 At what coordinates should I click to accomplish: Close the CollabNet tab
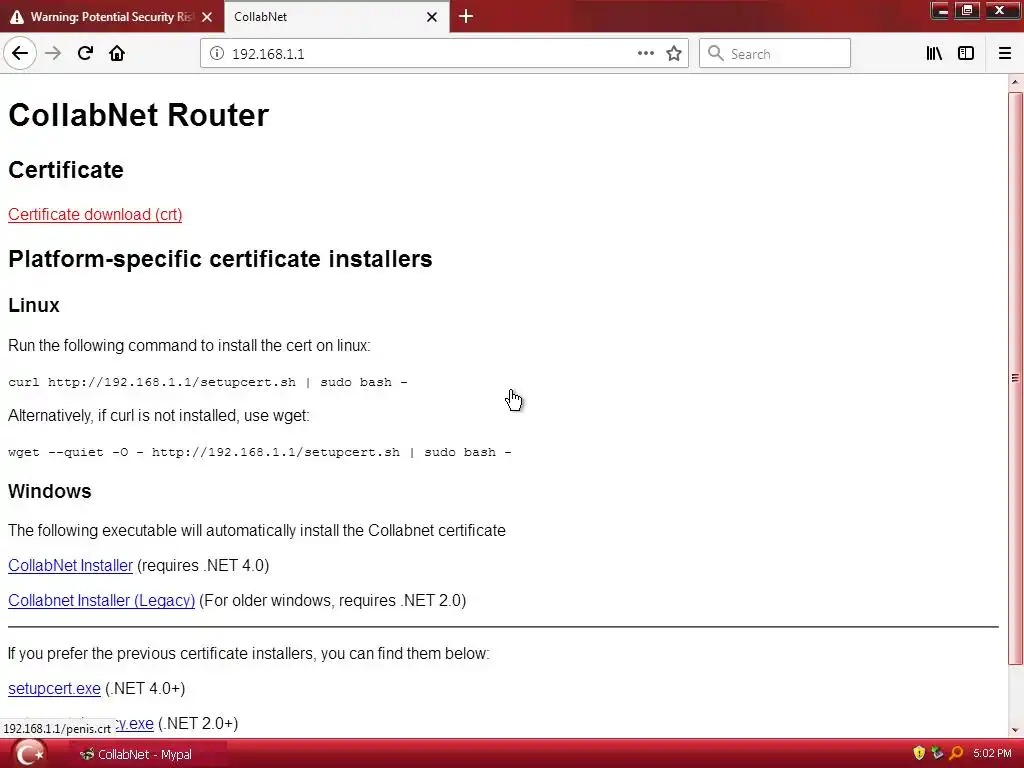(x=432, y=17)
